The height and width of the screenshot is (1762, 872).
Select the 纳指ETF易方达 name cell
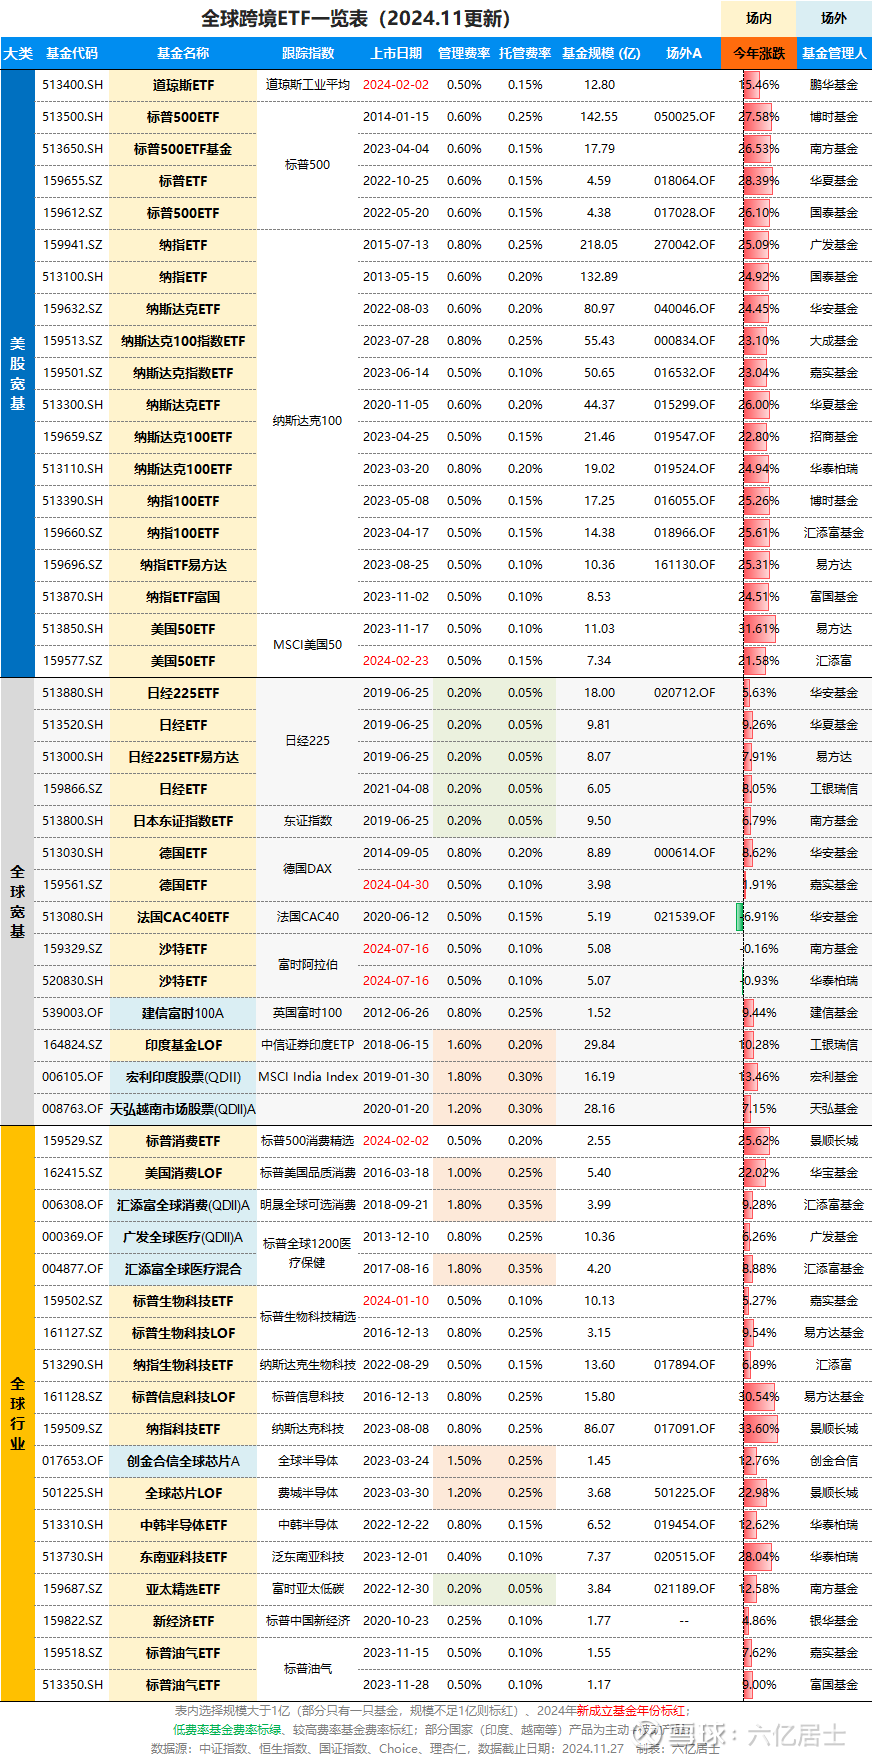pyautogui.click(x=183, y=565)
